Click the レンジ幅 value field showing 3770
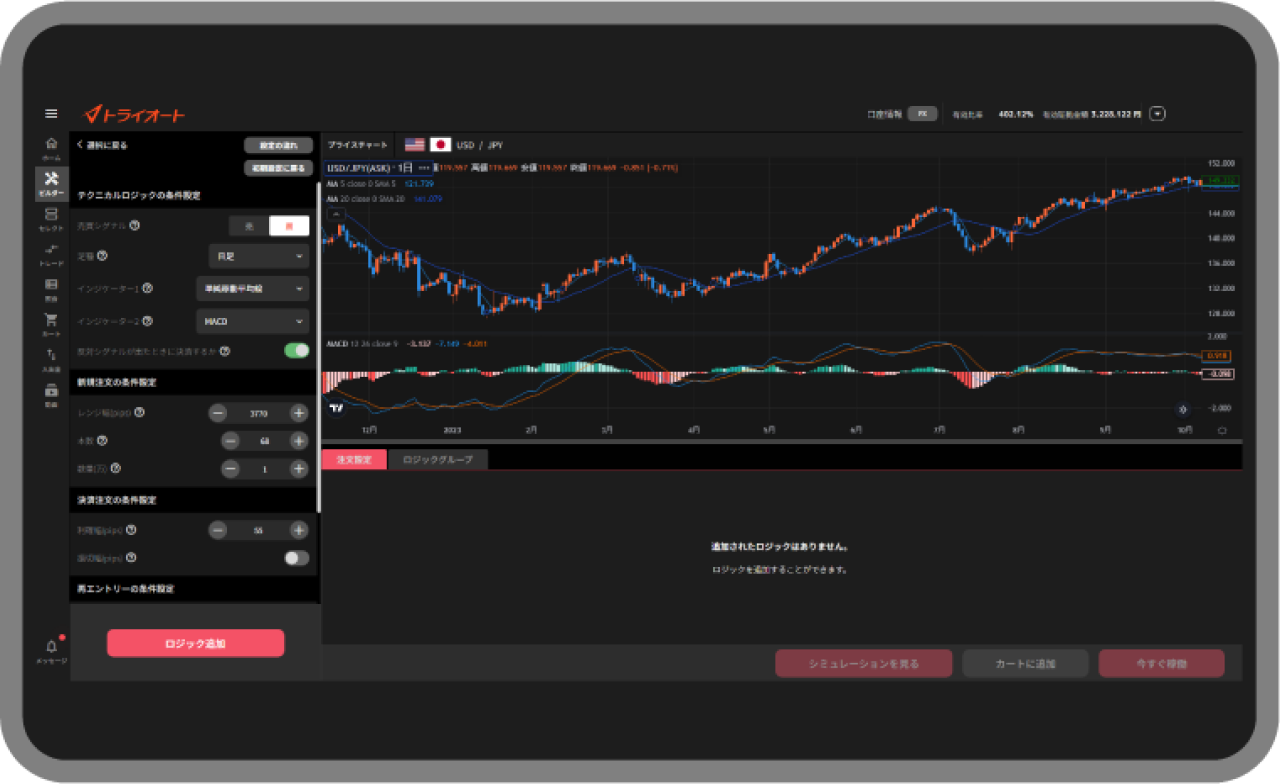 (258, 413)
